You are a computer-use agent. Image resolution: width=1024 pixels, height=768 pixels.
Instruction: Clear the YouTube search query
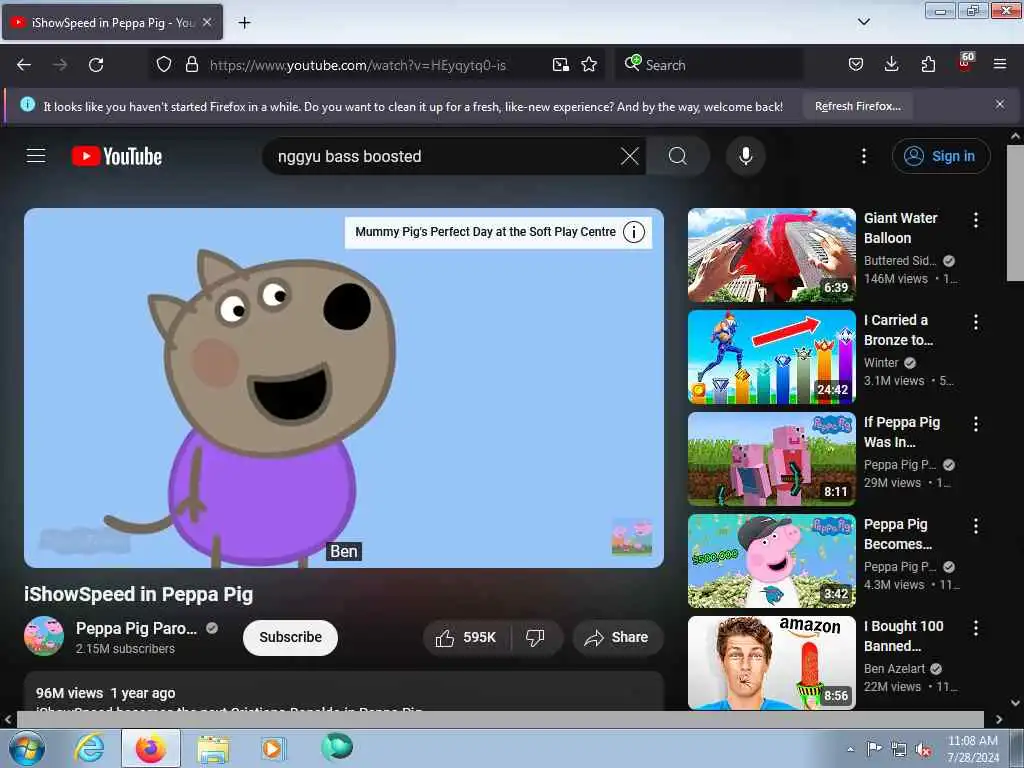[630, 156]
